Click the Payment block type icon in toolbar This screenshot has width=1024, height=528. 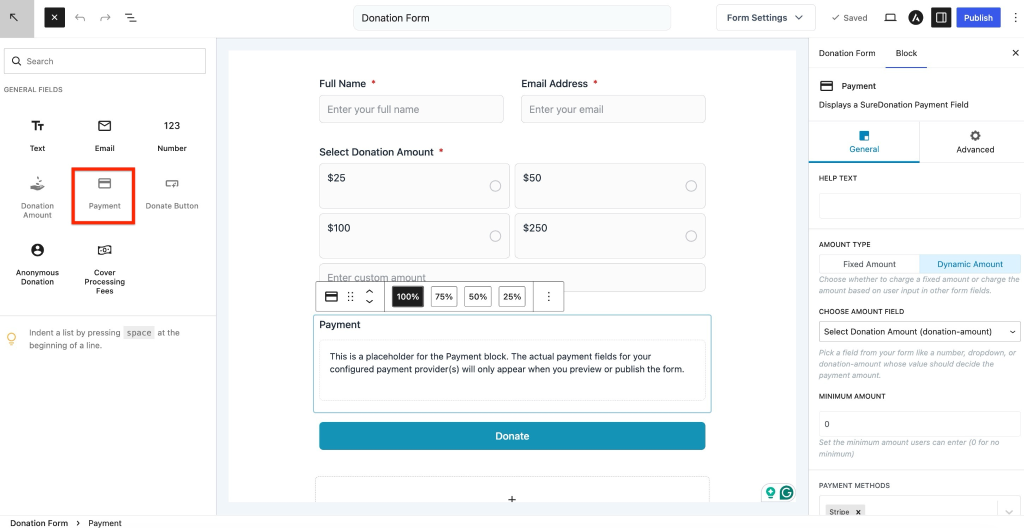pos(331,297)
